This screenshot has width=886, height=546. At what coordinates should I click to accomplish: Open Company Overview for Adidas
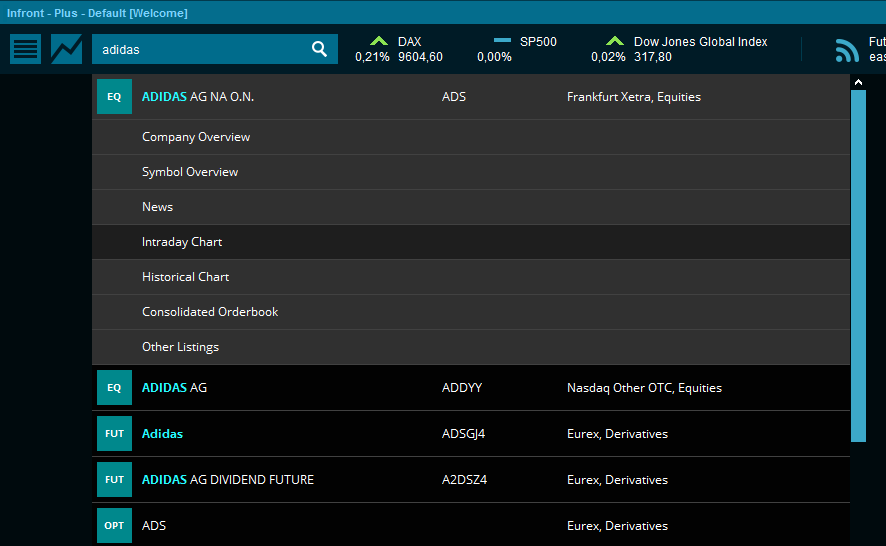[x=471, y=137]
